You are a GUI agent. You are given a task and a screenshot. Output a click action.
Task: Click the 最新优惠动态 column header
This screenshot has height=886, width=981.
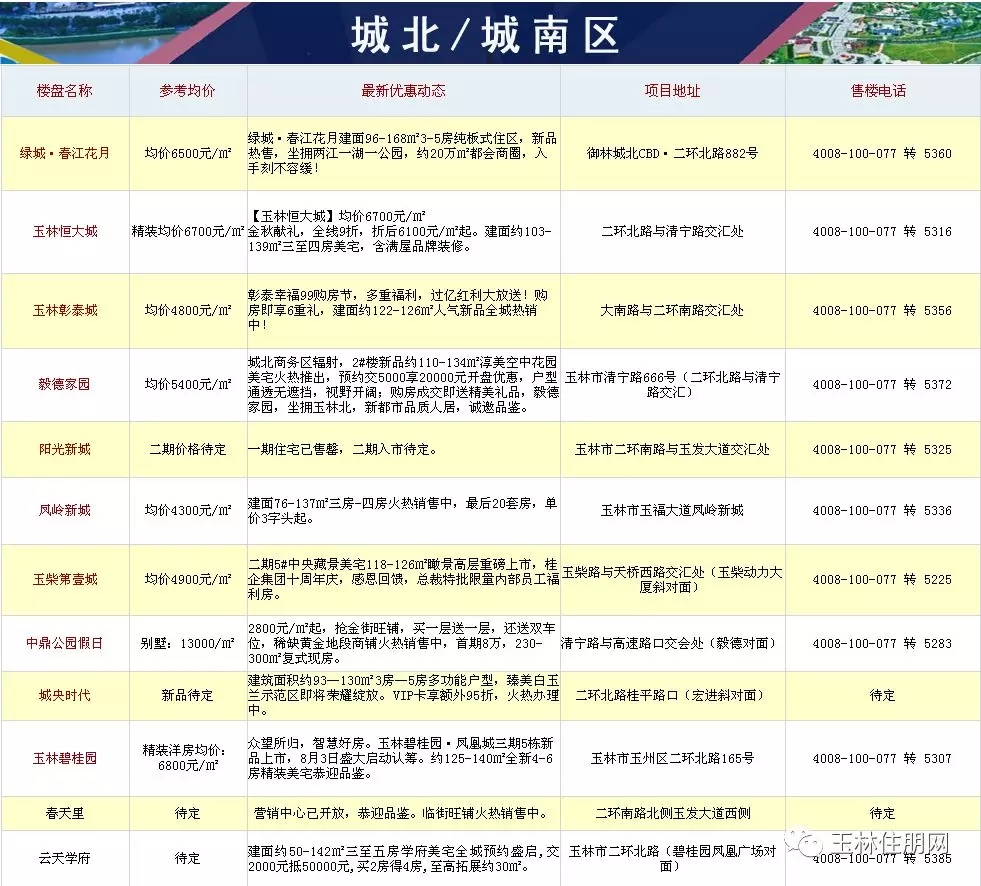(x=403, y=91)
